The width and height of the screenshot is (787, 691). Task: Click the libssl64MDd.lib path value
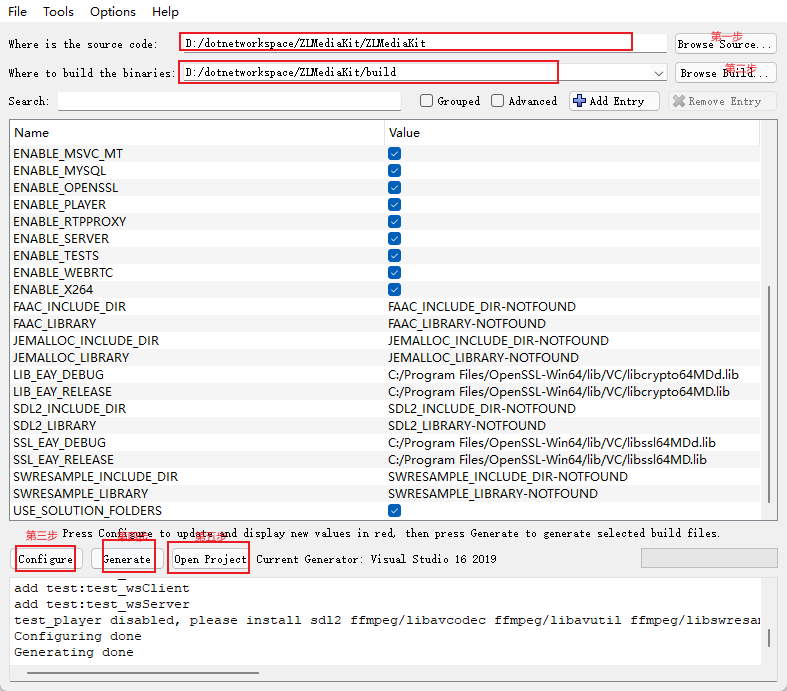[x=552, y=443]
